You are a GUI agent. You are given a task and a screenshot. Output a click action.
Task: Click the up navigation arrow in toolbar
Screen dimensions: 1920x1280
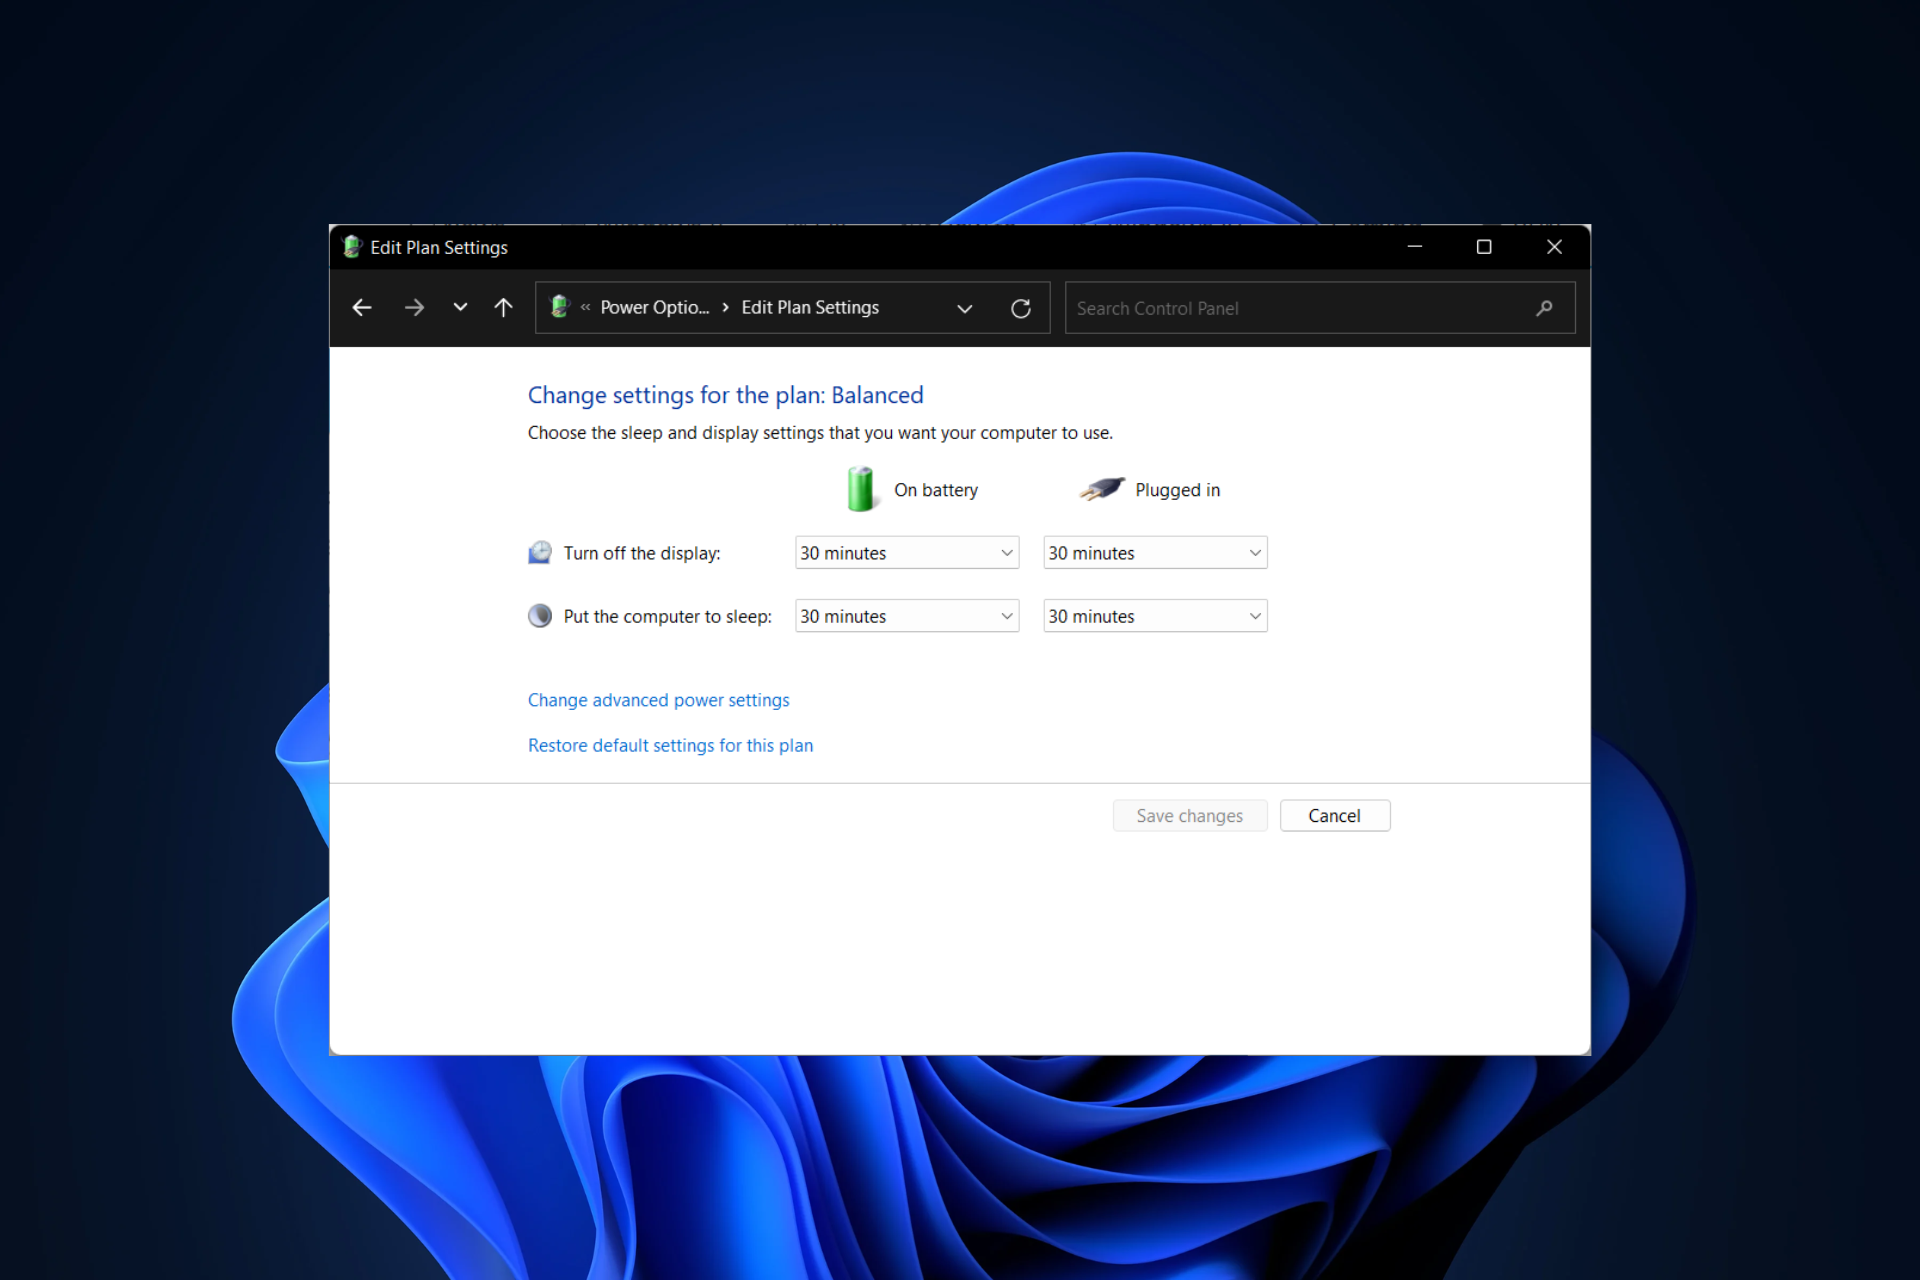[506, 306]
